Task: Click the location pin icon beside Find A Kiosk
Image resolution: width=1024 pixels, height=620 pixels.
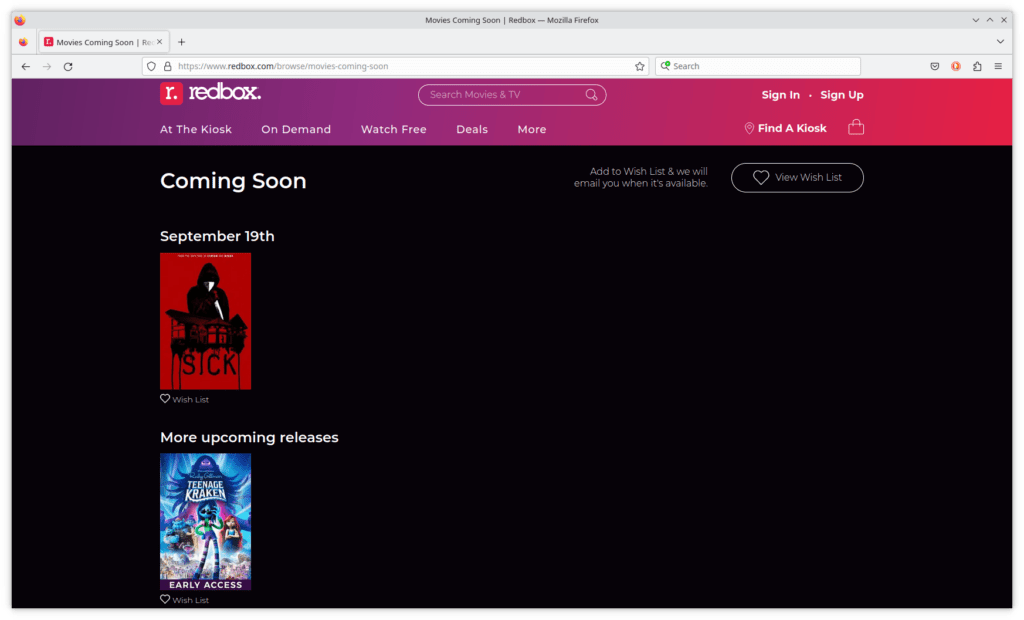Action: [x=749, y=129]
